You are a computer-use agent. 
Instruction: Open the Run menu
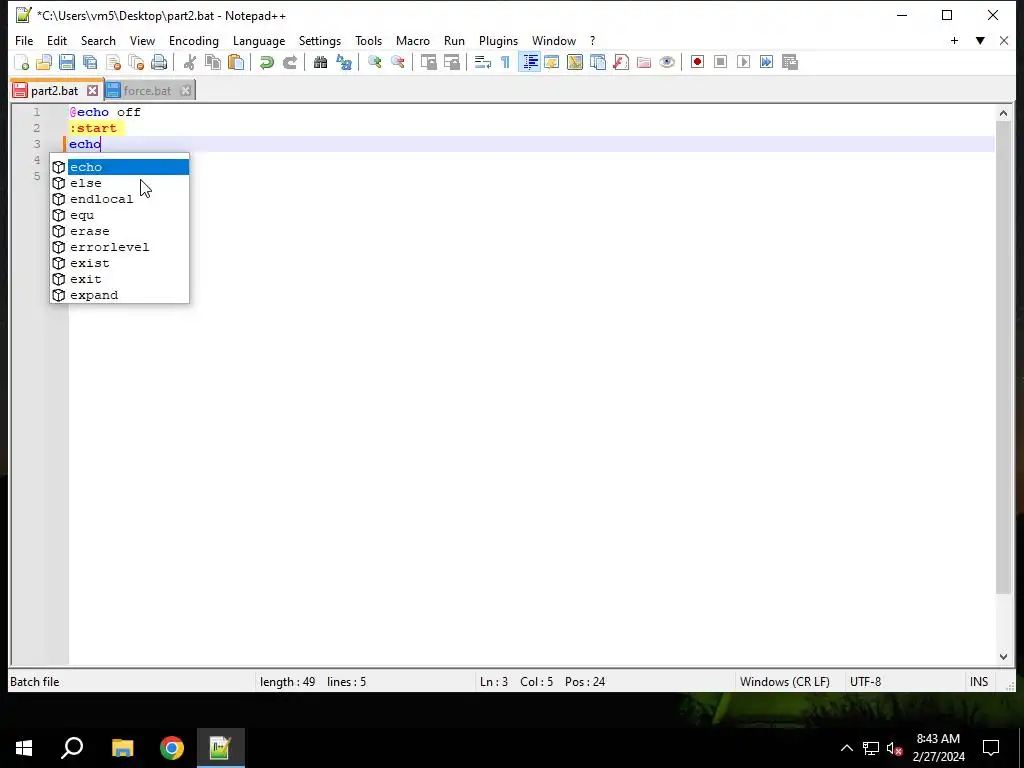point(455,40)
